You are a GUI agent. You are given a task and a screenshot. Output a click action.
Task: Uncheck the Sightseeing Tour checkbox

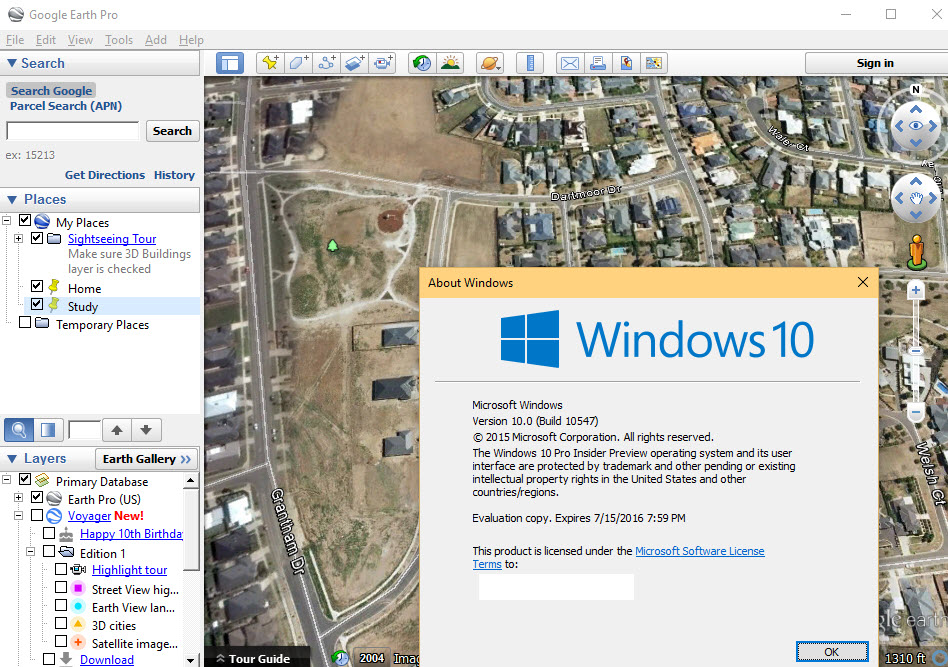click(37, 238)
